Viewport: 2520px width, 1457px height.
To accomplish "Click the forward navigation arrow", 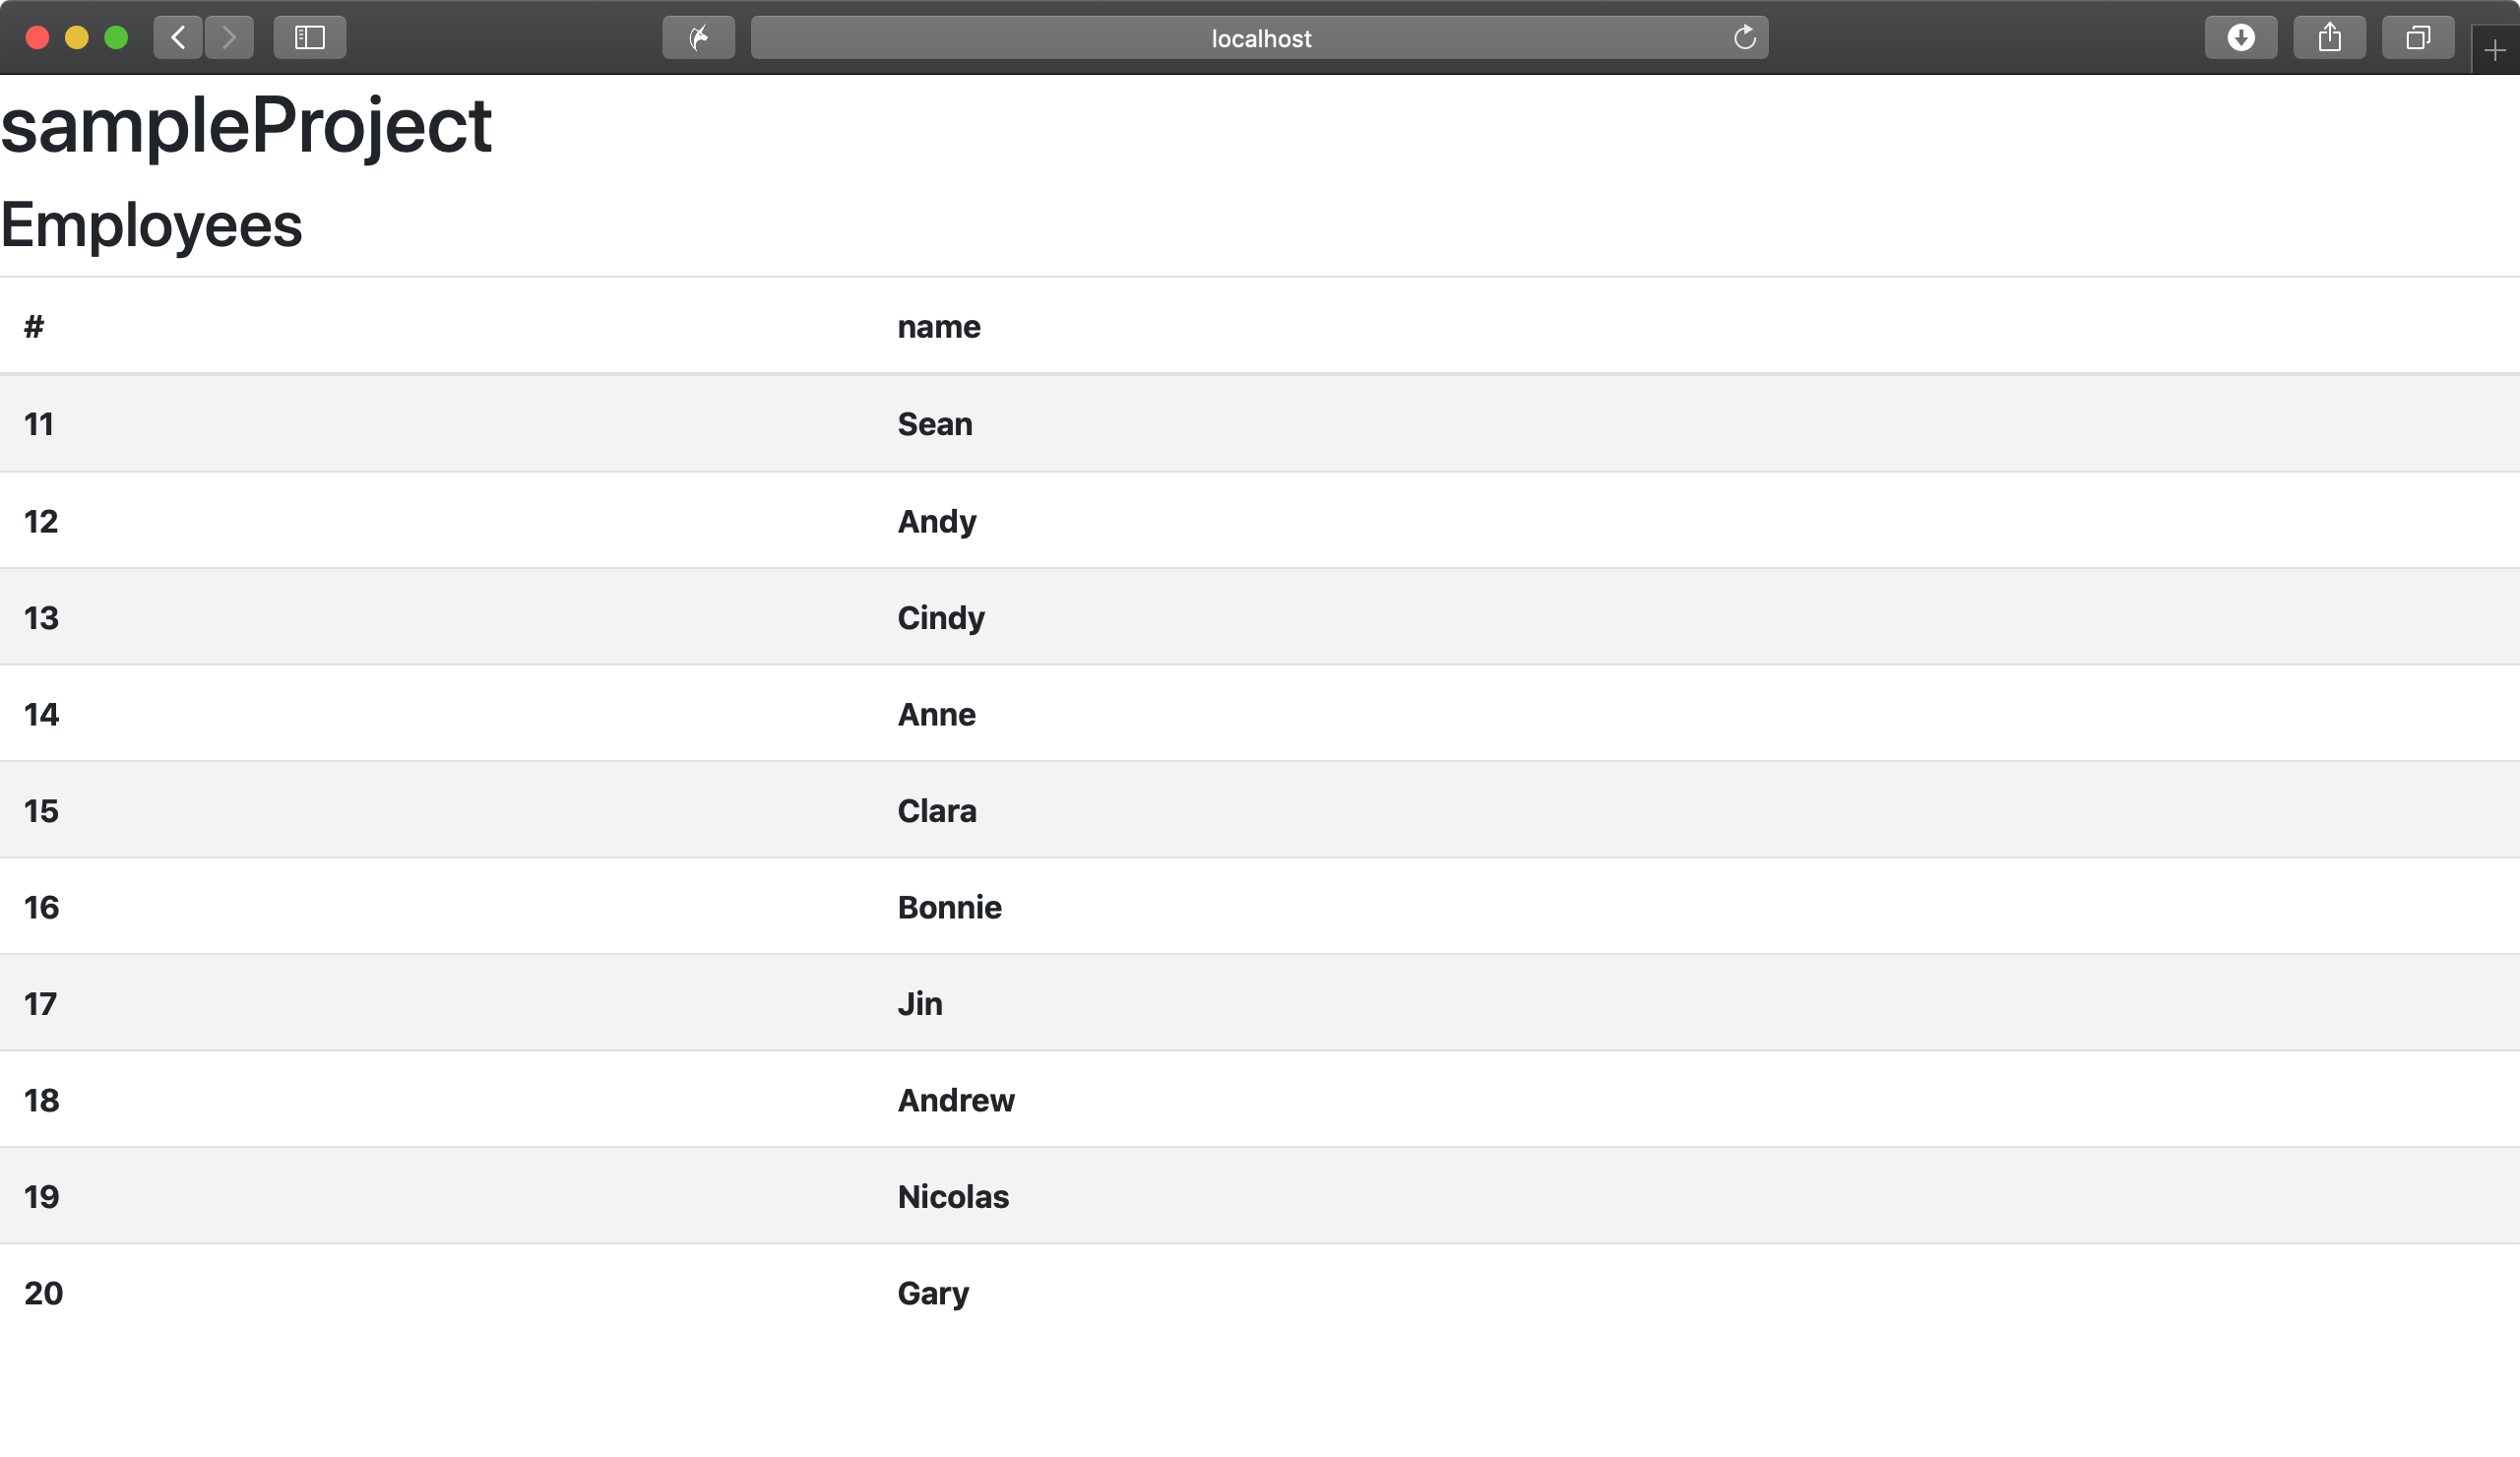I will 229,38.
